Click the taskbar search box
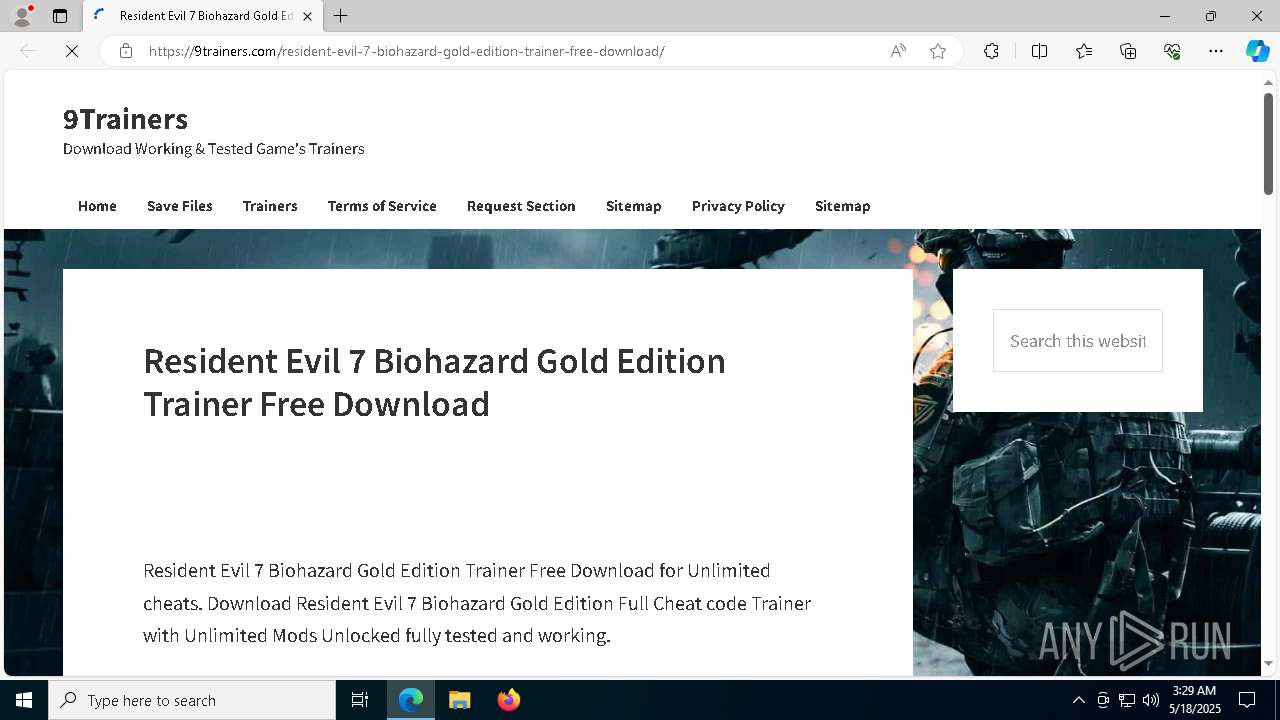The width and height of the screenshot is (1280, 720). 192,700
